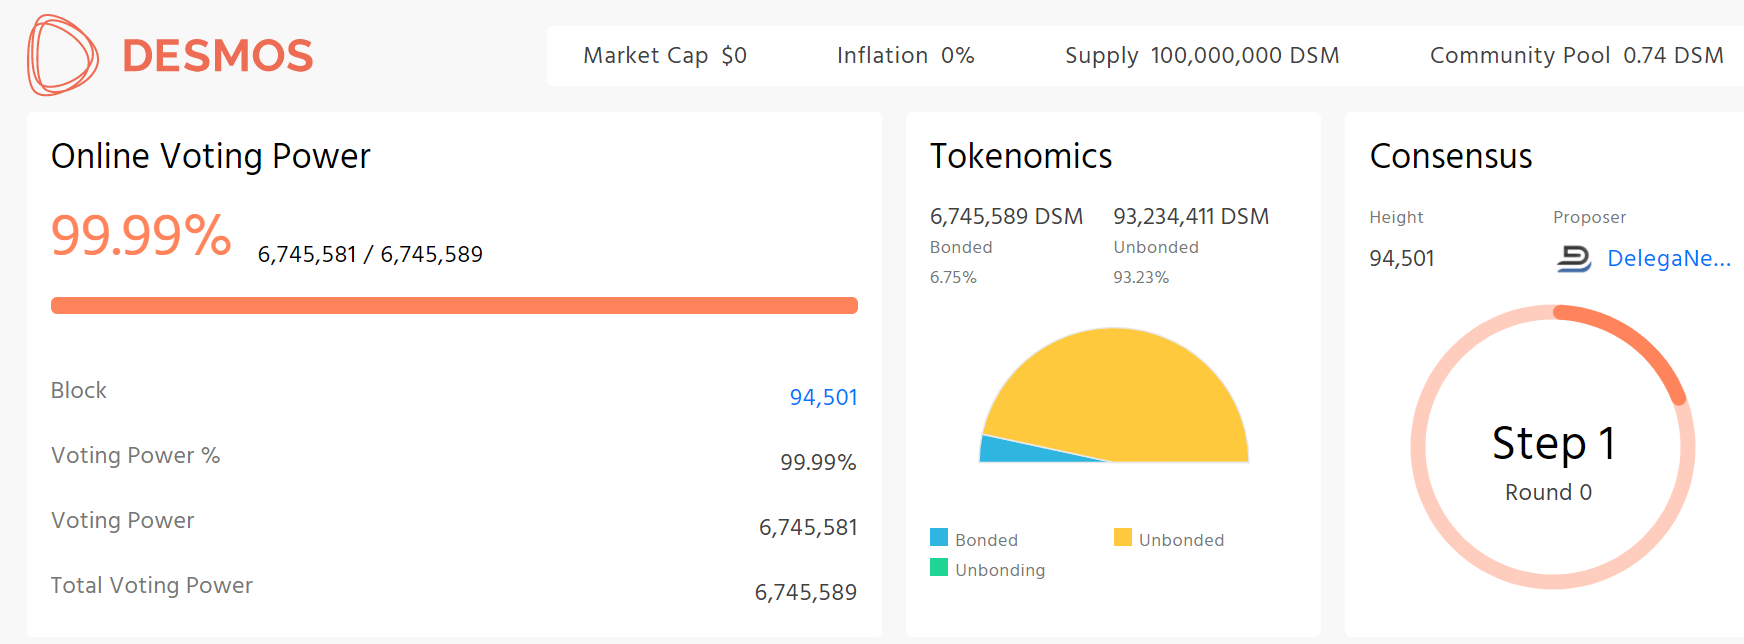Click the blue Bonded pie slice
Image resolution: width=1744 pixels, height=644 pixels.
(x=1010, y=451)
